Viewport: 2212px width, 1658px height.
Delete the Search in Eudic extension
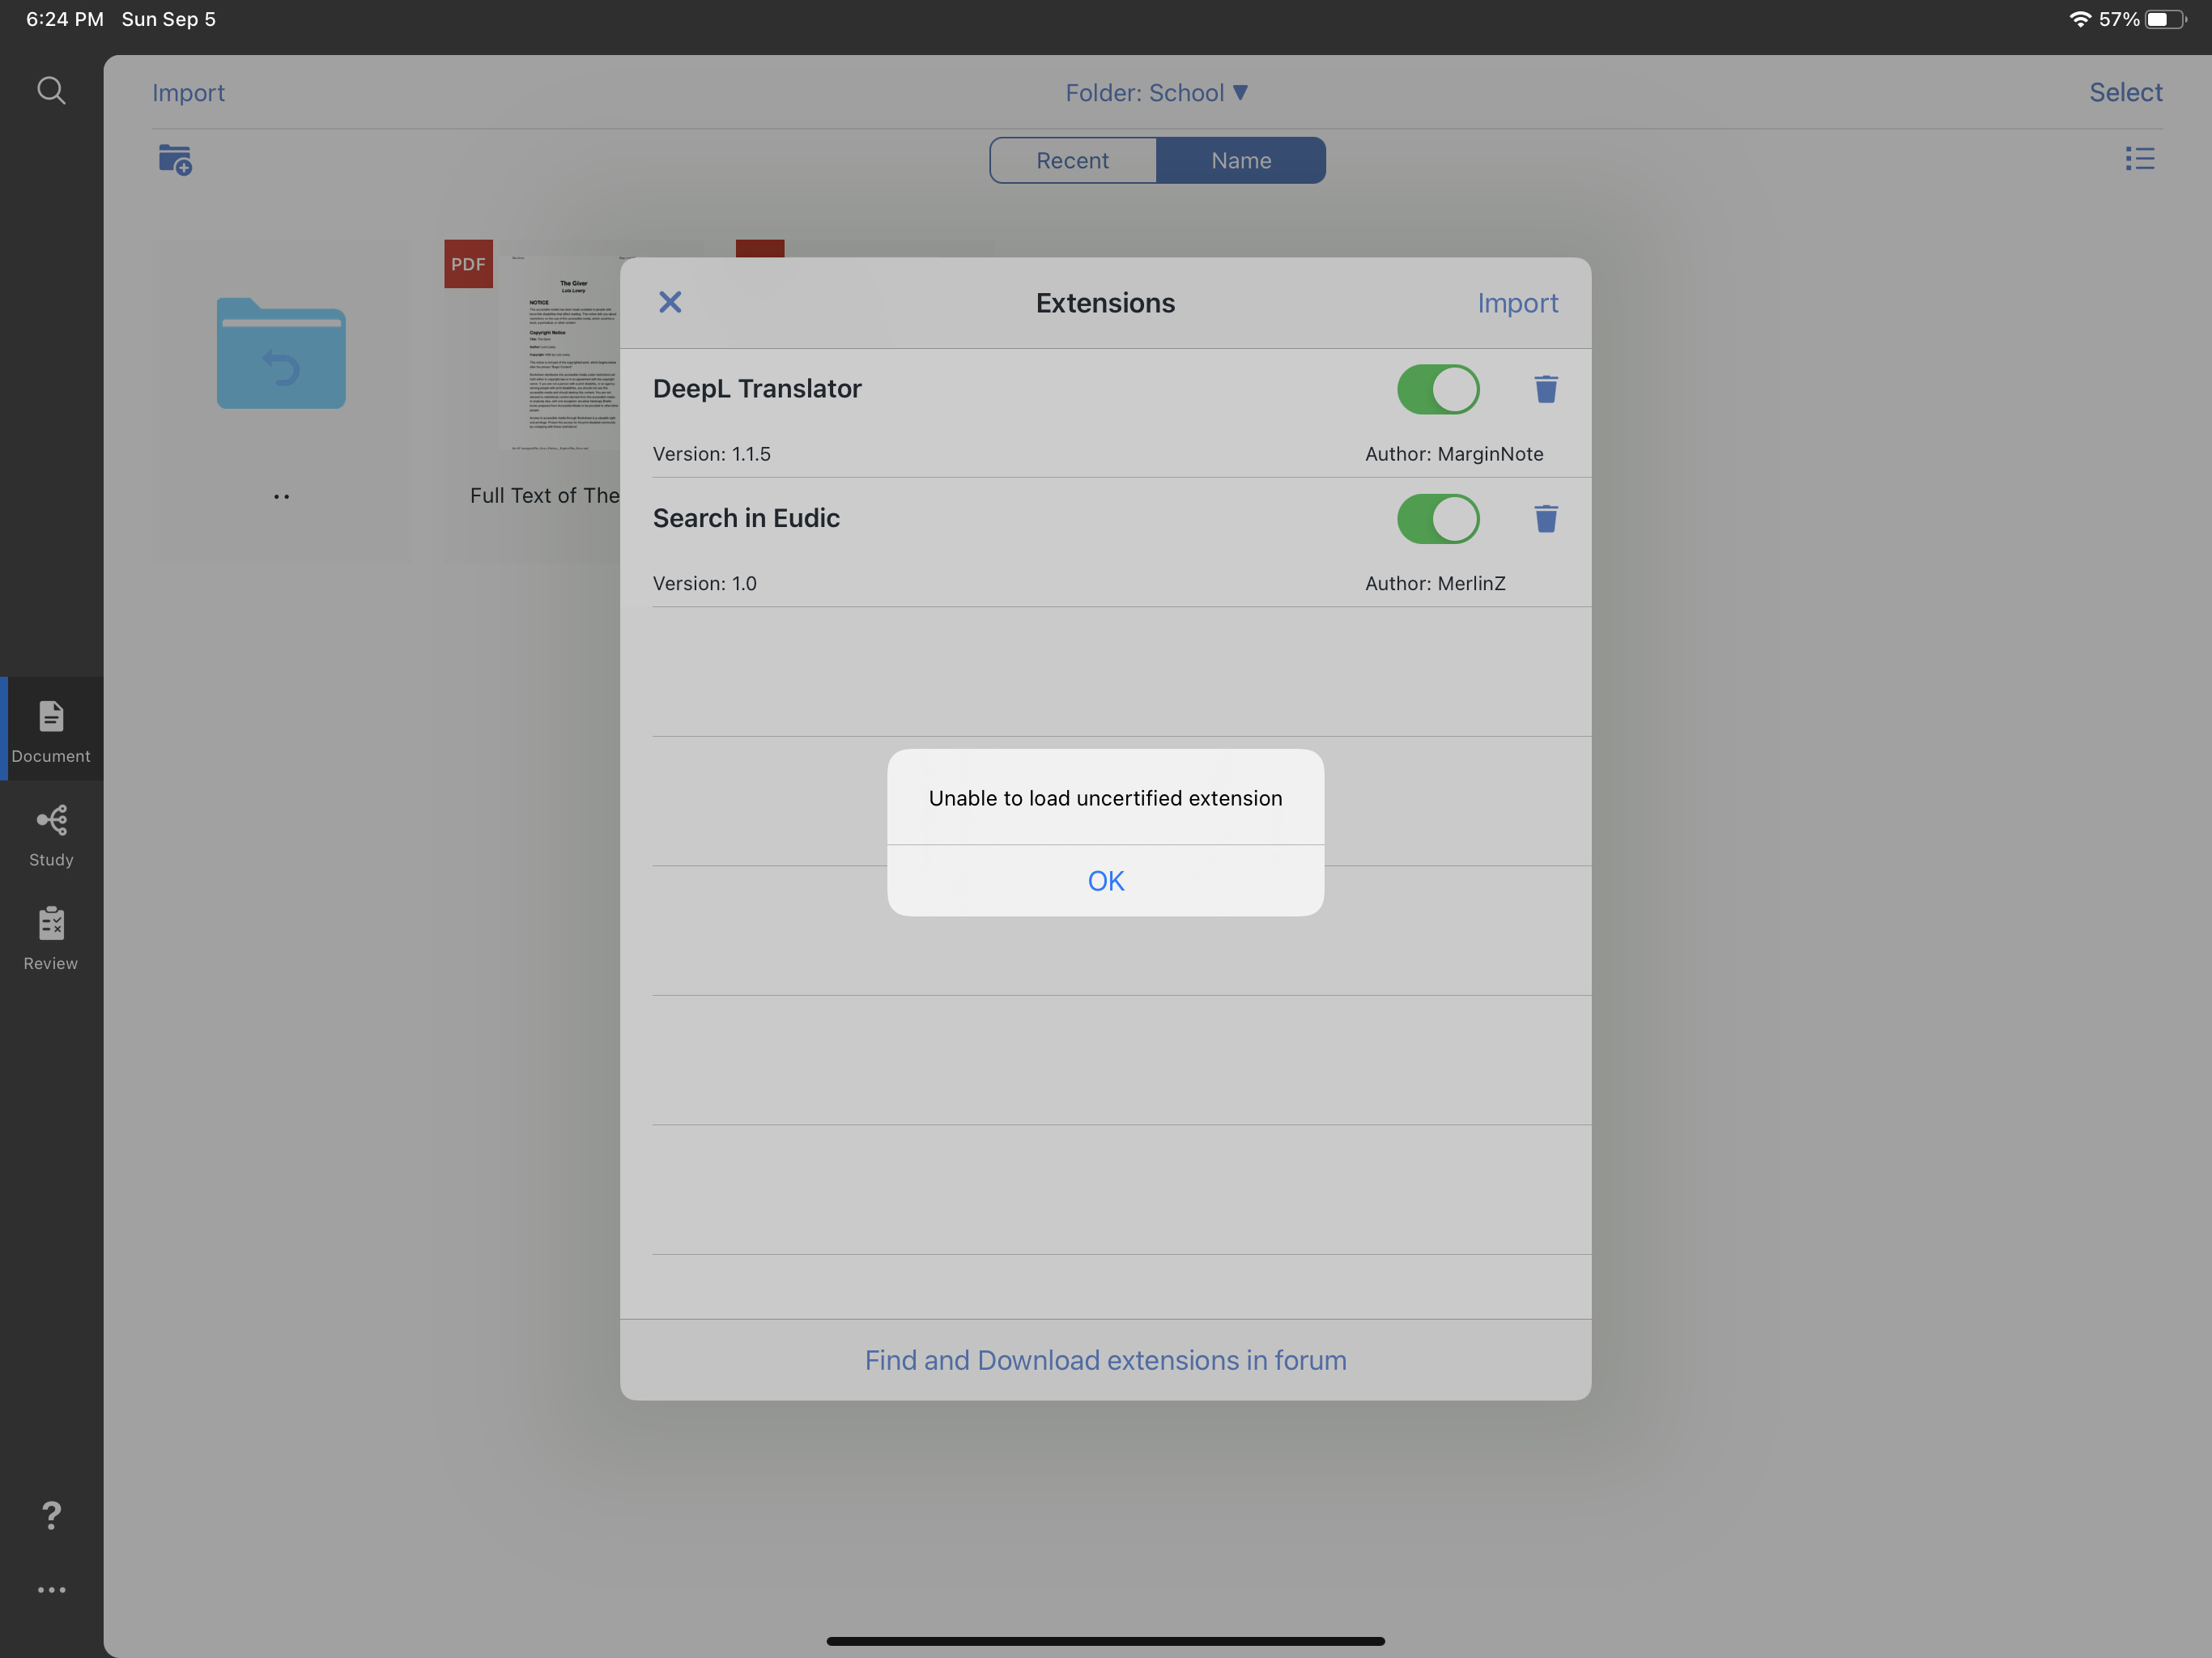click(x=1545, y=519)
